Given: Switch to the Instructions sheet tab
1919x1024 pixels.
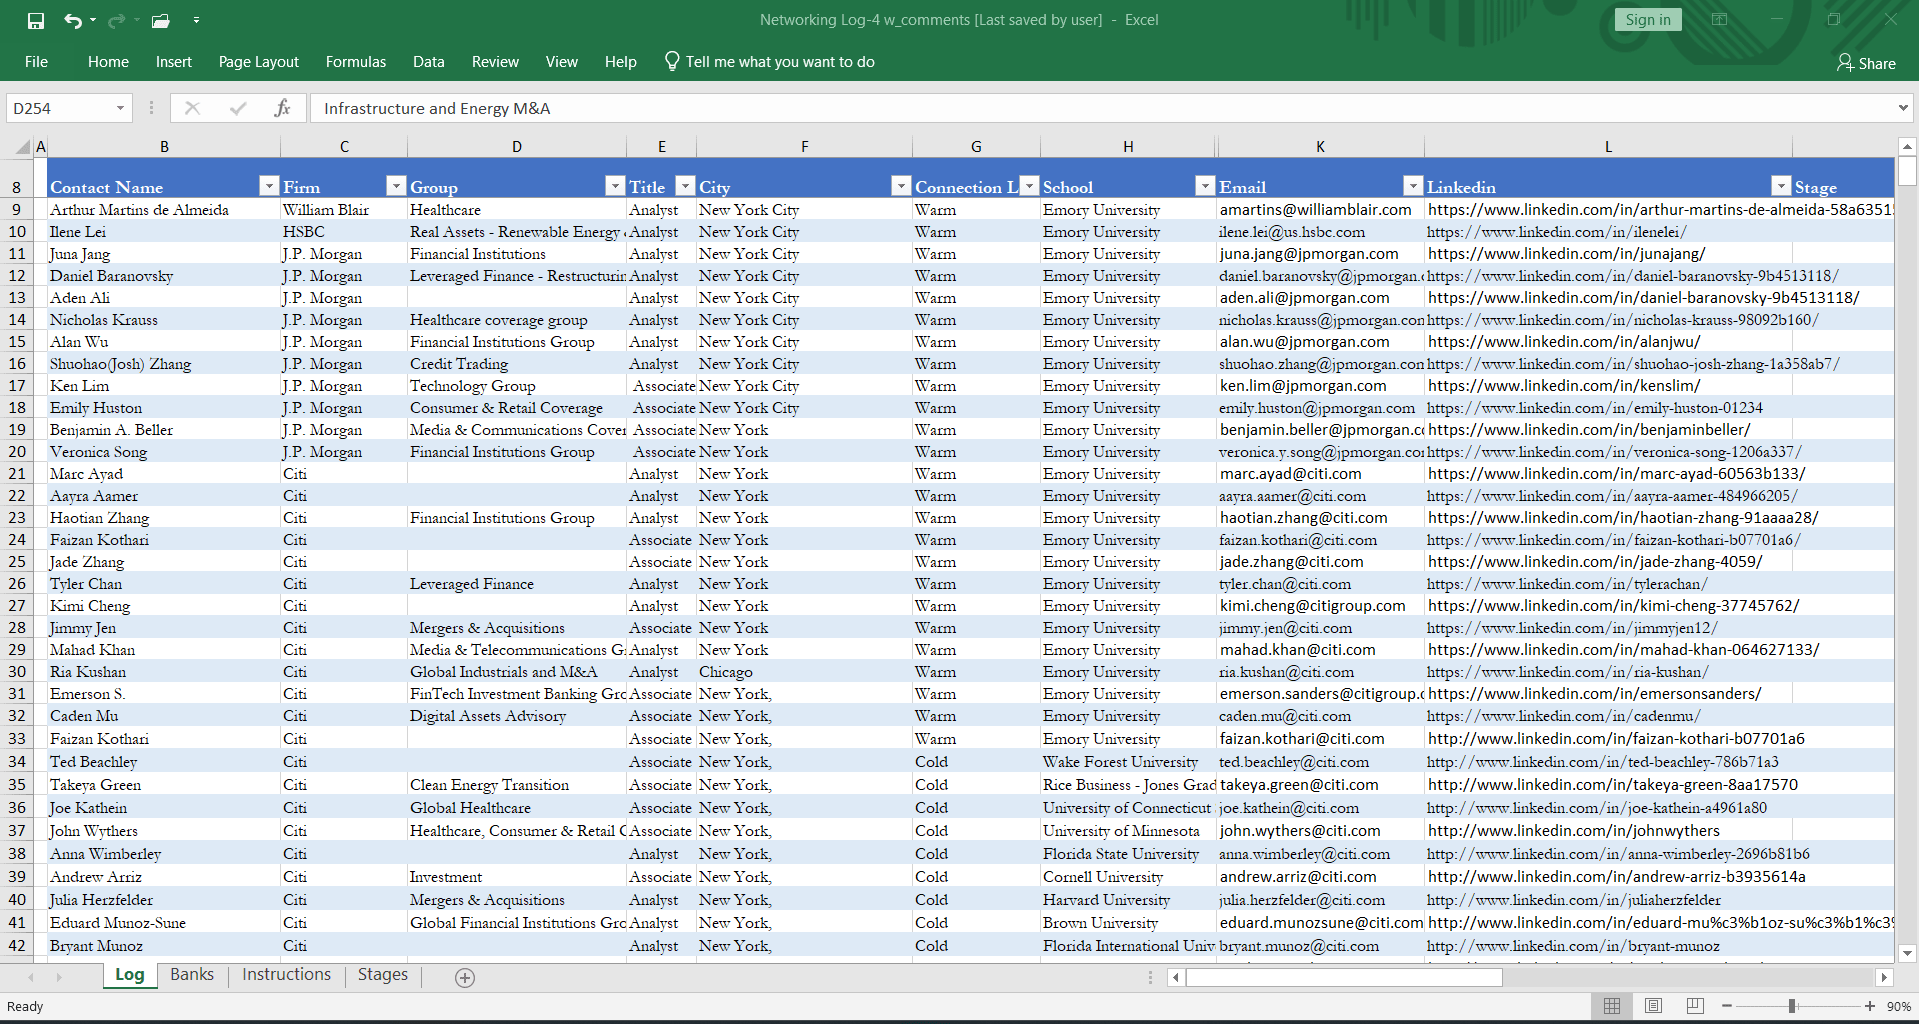Looking at the screenshot, I should (286, 975).
